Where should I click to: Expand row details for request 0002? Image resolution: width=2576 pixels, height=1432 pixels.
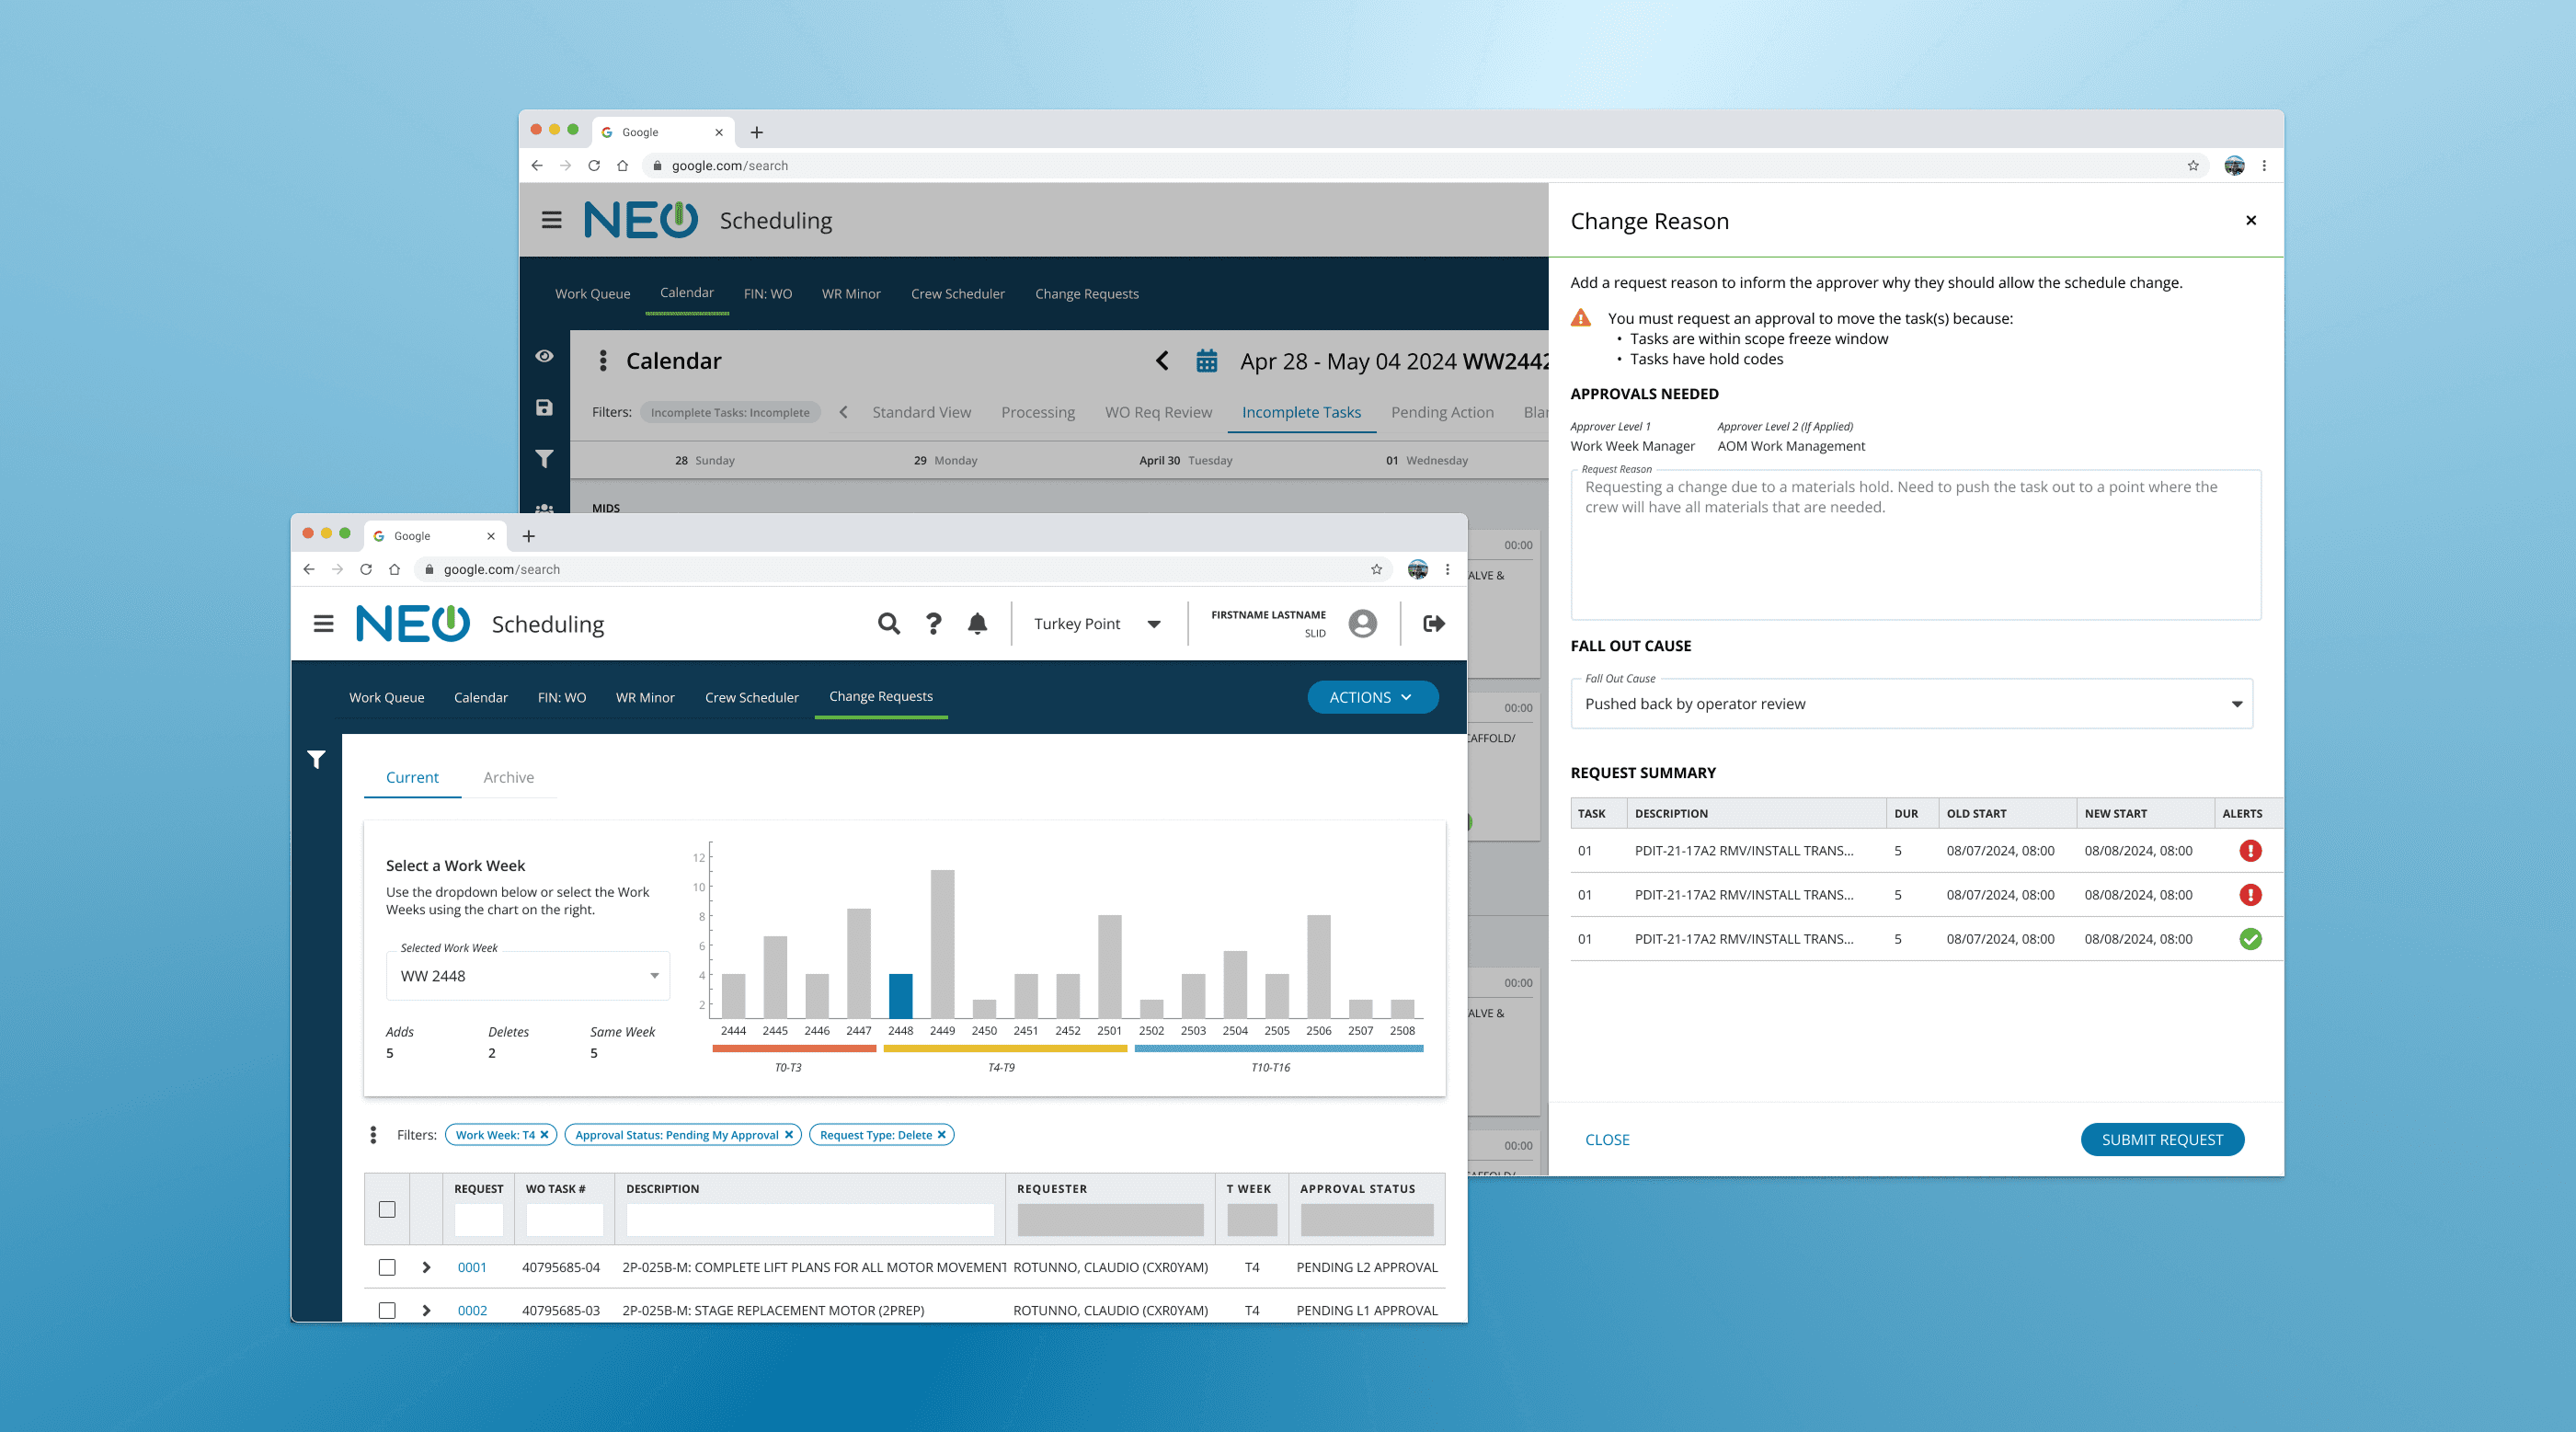(x=426, y=1310)
